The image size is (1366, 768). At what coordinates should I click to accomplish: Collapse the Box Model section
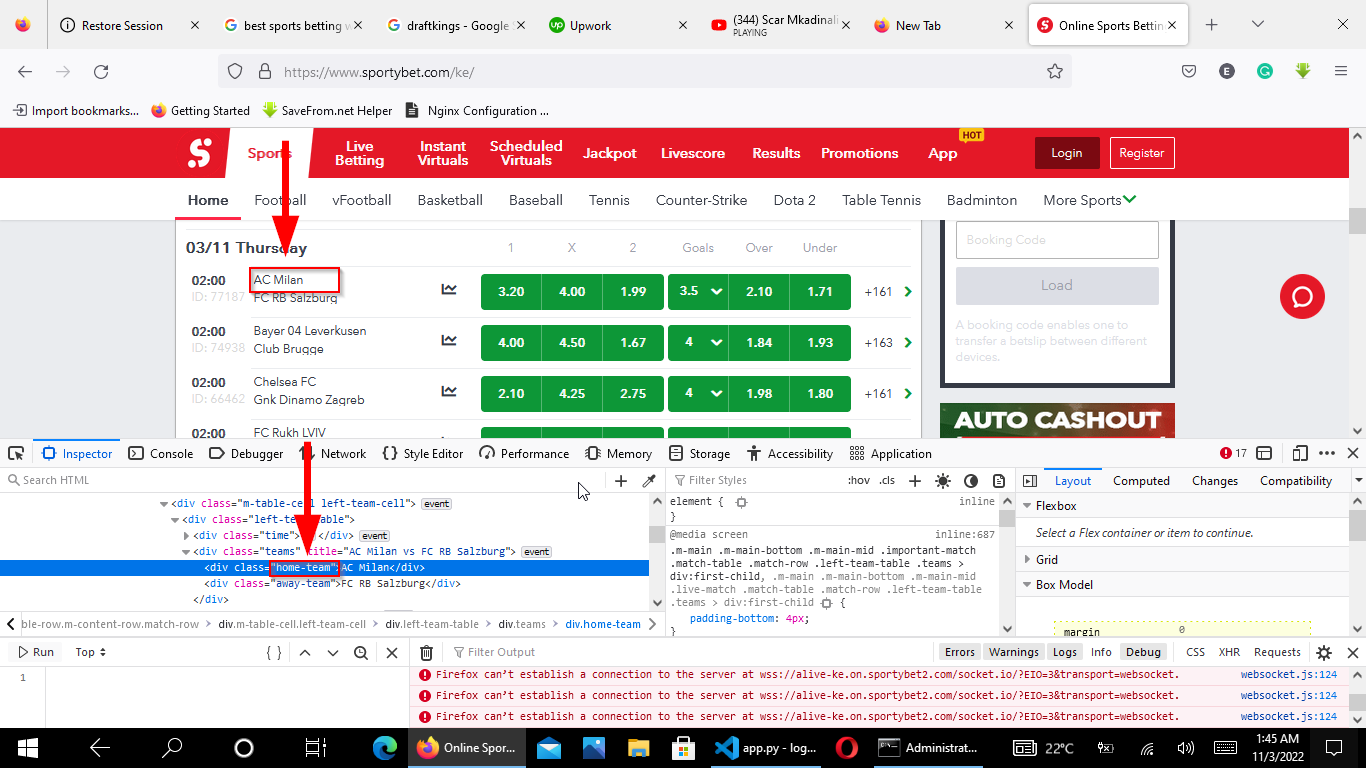[x=1027, y=585]
